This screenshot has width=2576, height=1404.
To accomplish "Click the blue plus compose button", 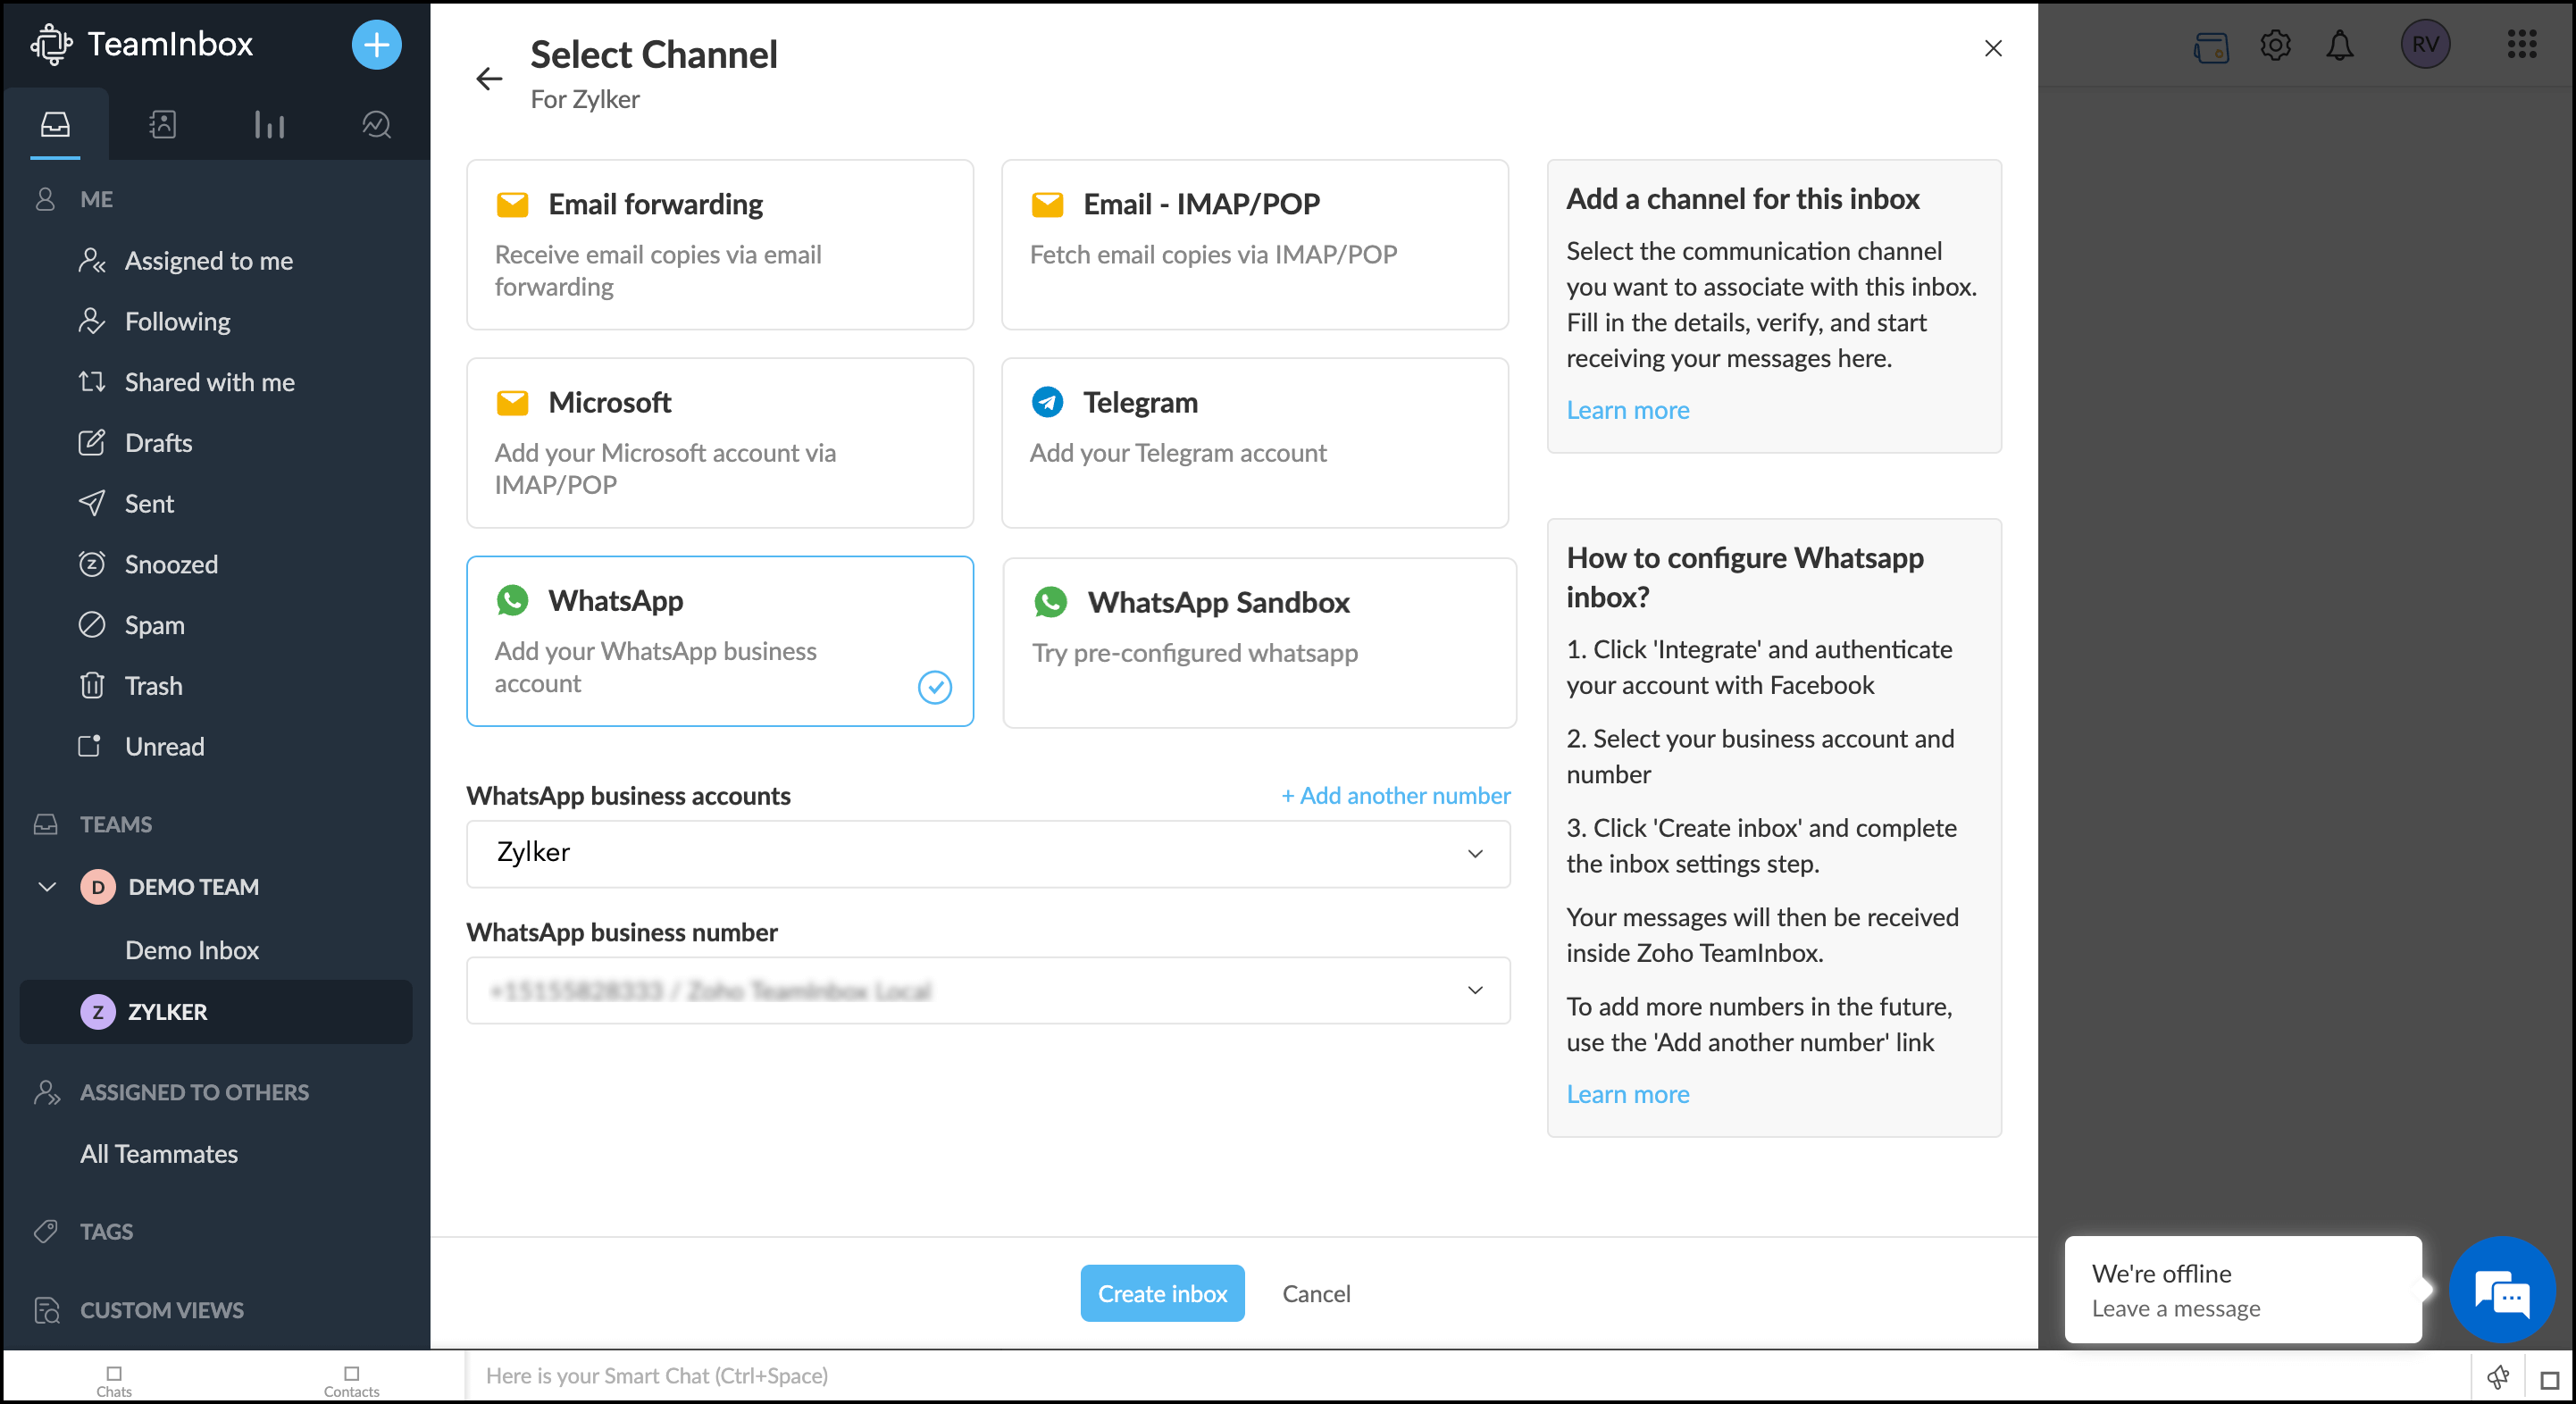I will point(376,45).
